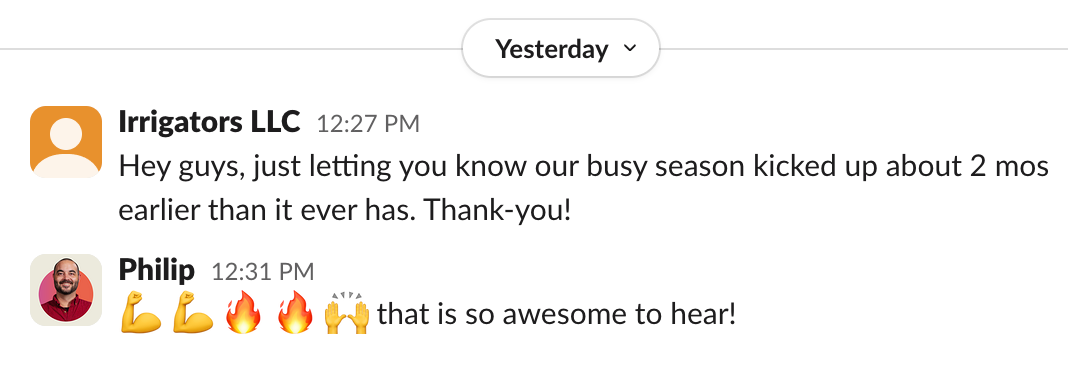1068x366 pixels.
Task: Open Irrigators LLC orange avatar
Action: click(66, 142)
